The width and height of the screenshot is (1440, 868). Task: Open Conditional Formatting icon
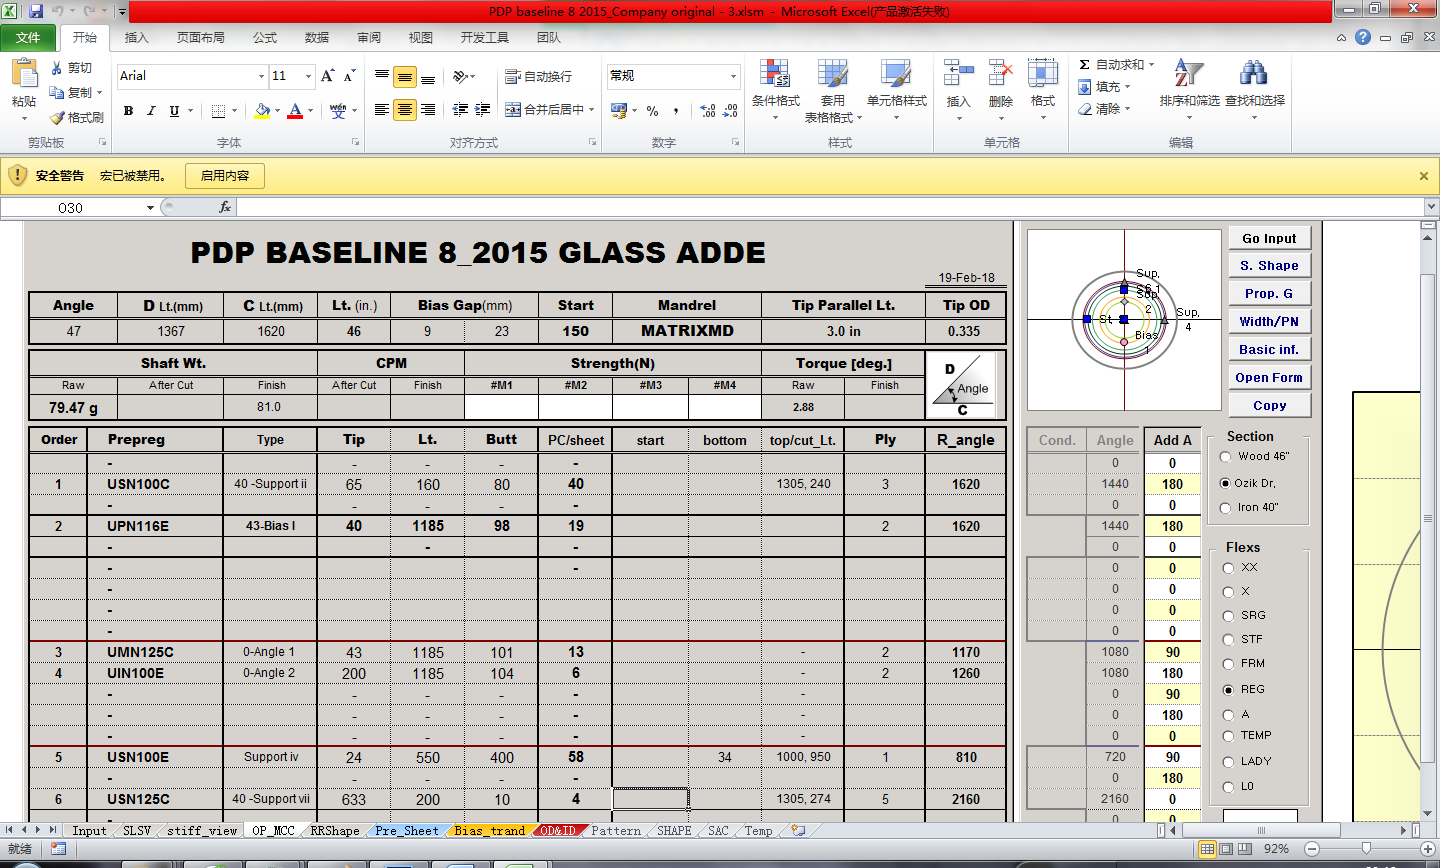click(x=775, y=75)
